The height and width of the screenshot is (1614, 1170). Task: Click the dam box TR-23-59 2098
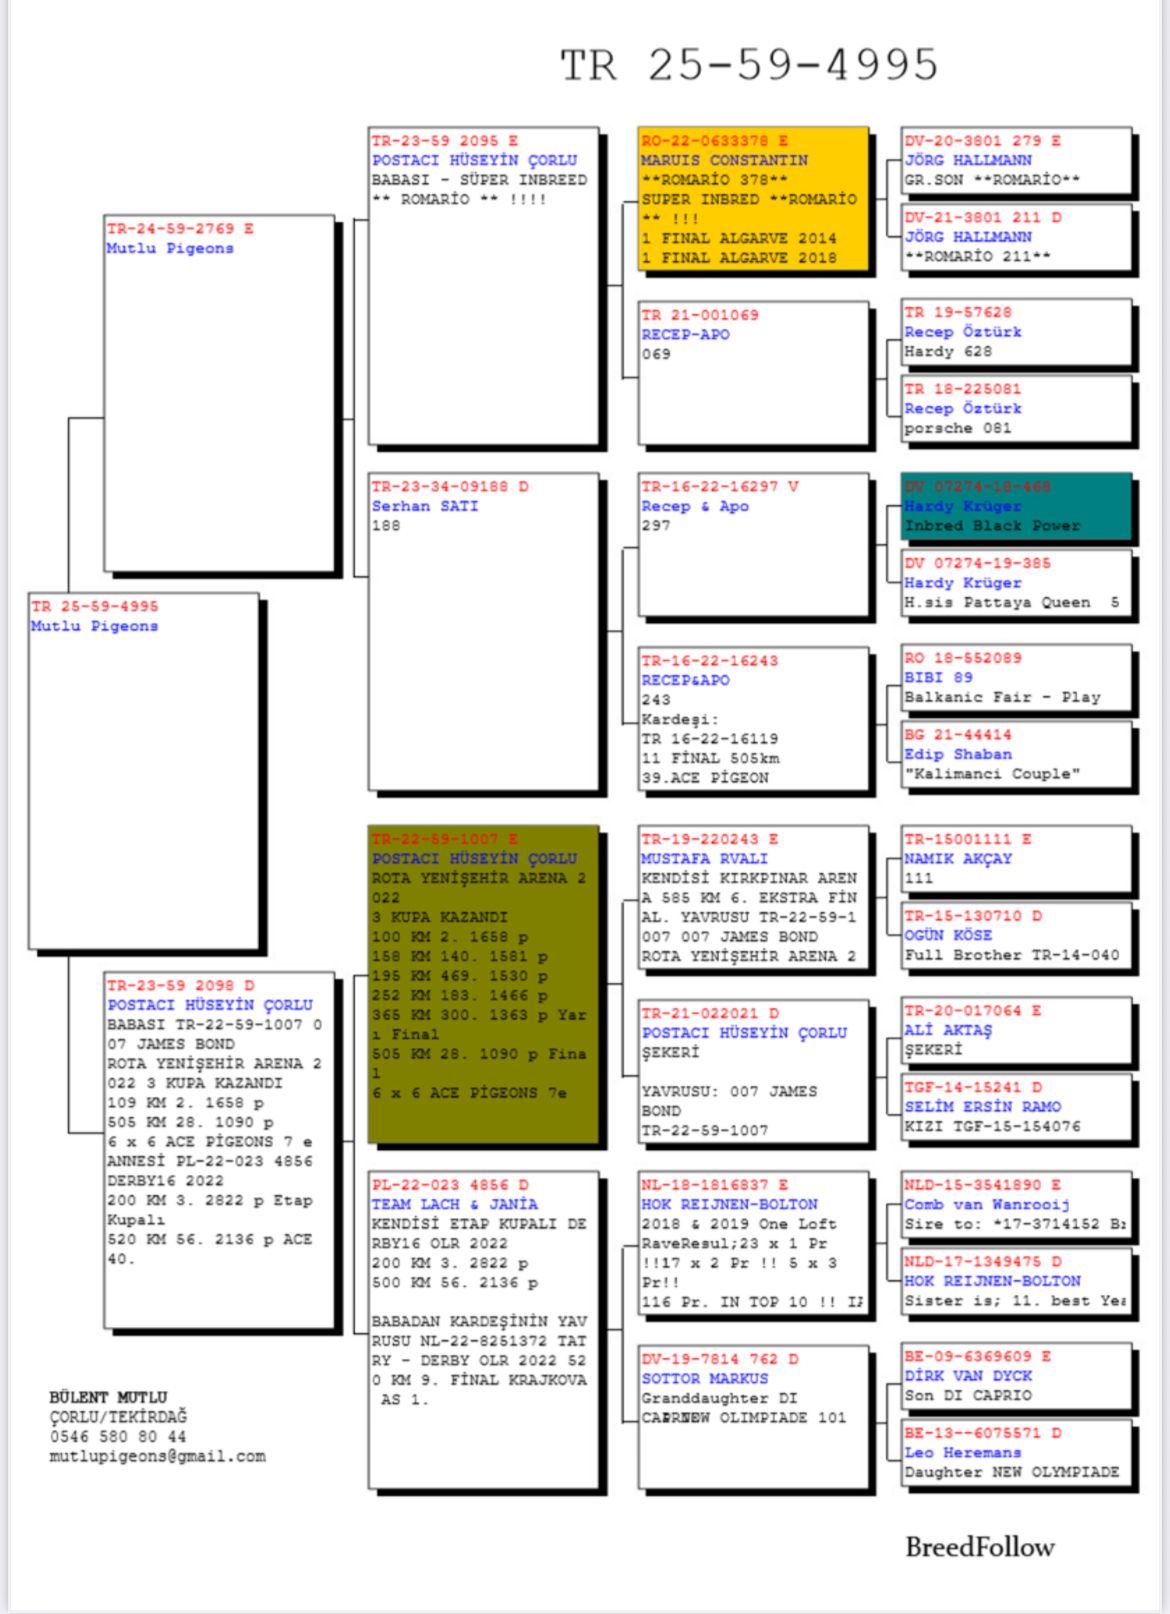click(x=219, y=1150)
